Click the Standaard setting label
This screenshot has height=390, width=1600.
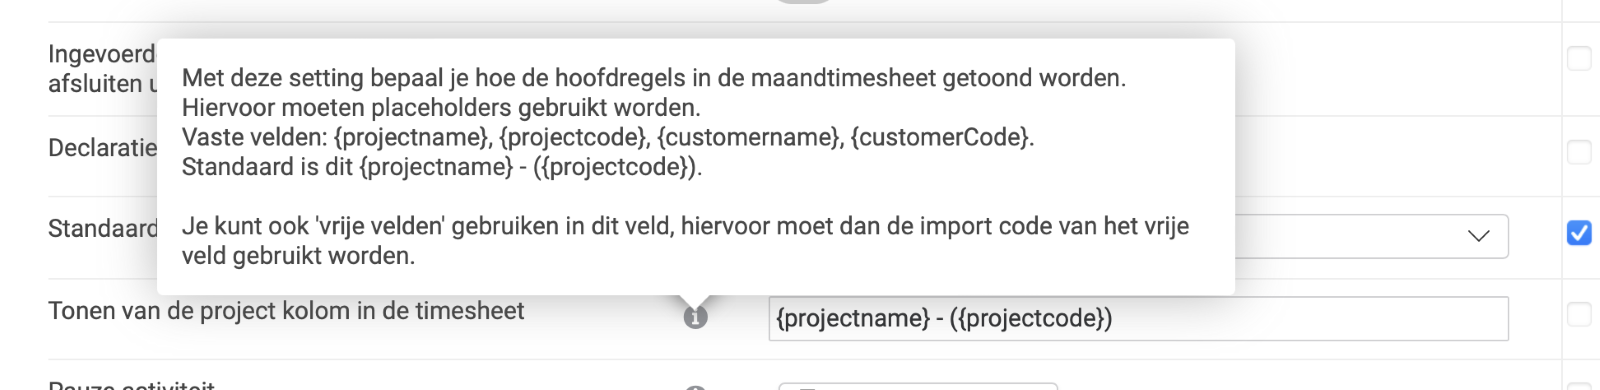[103, 229]
